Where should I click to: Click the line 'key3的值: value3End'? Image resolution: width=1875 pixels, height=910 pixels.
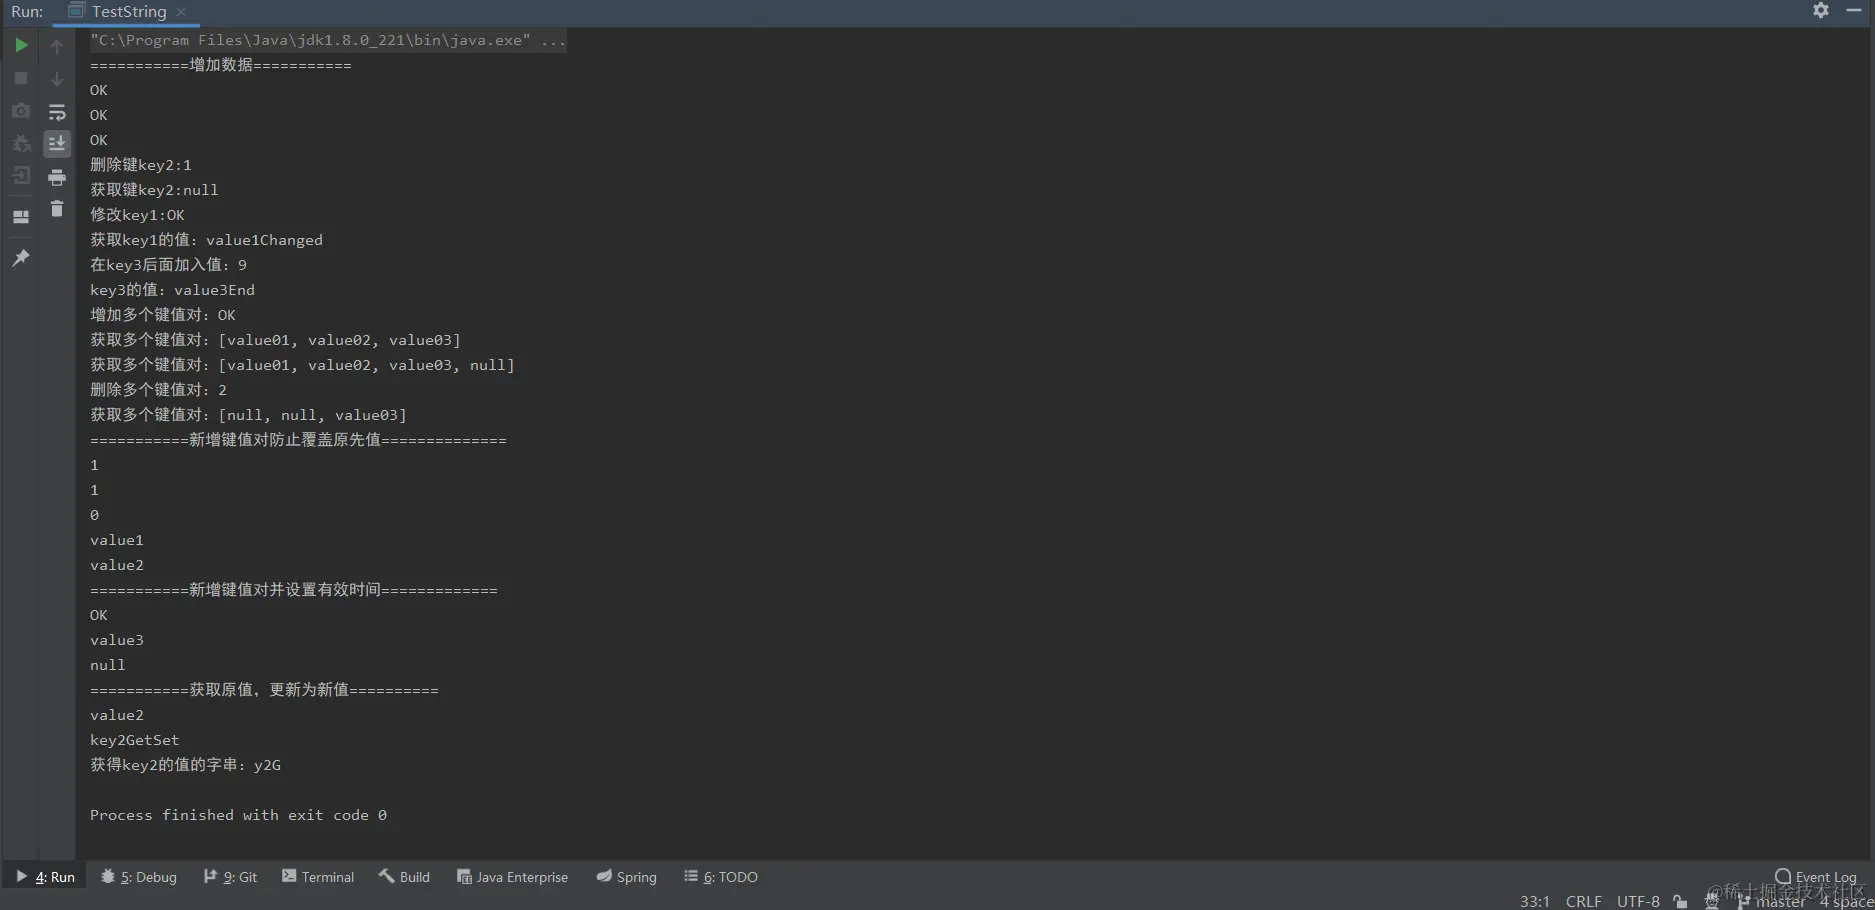coord(172,290)
